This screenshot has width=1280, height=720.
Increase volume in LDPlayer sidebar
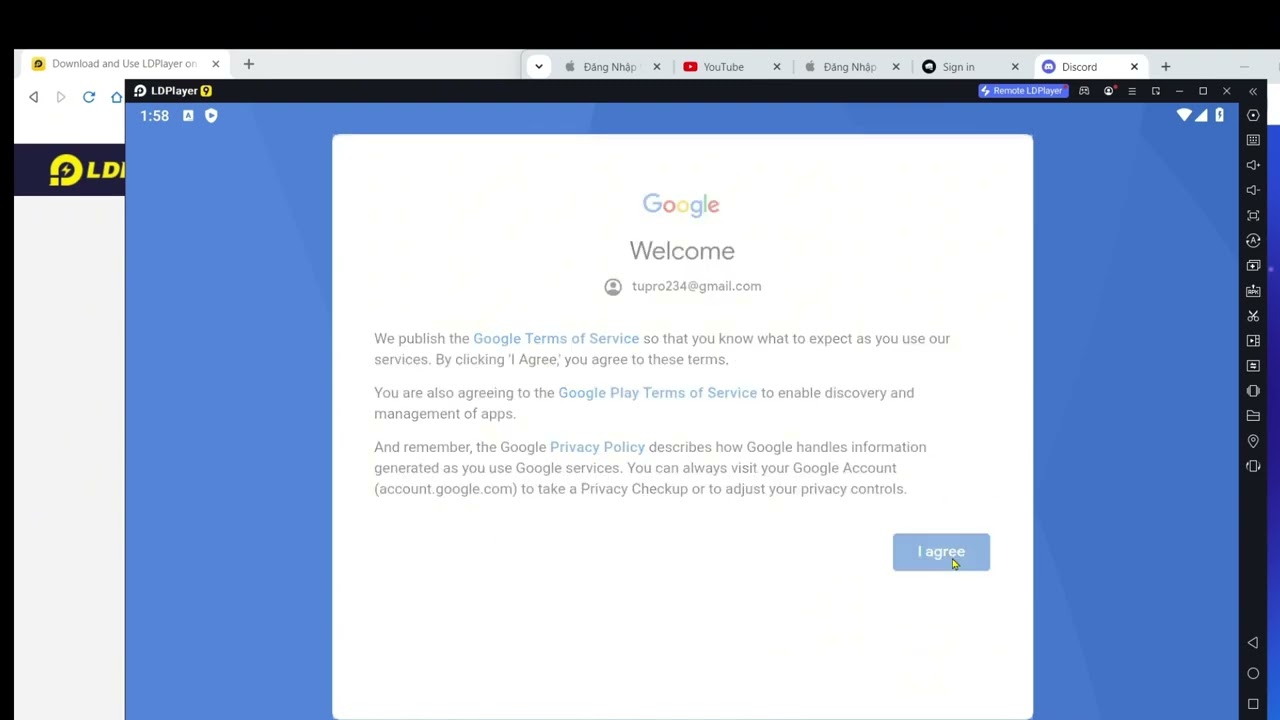[x=1253, y=165]
